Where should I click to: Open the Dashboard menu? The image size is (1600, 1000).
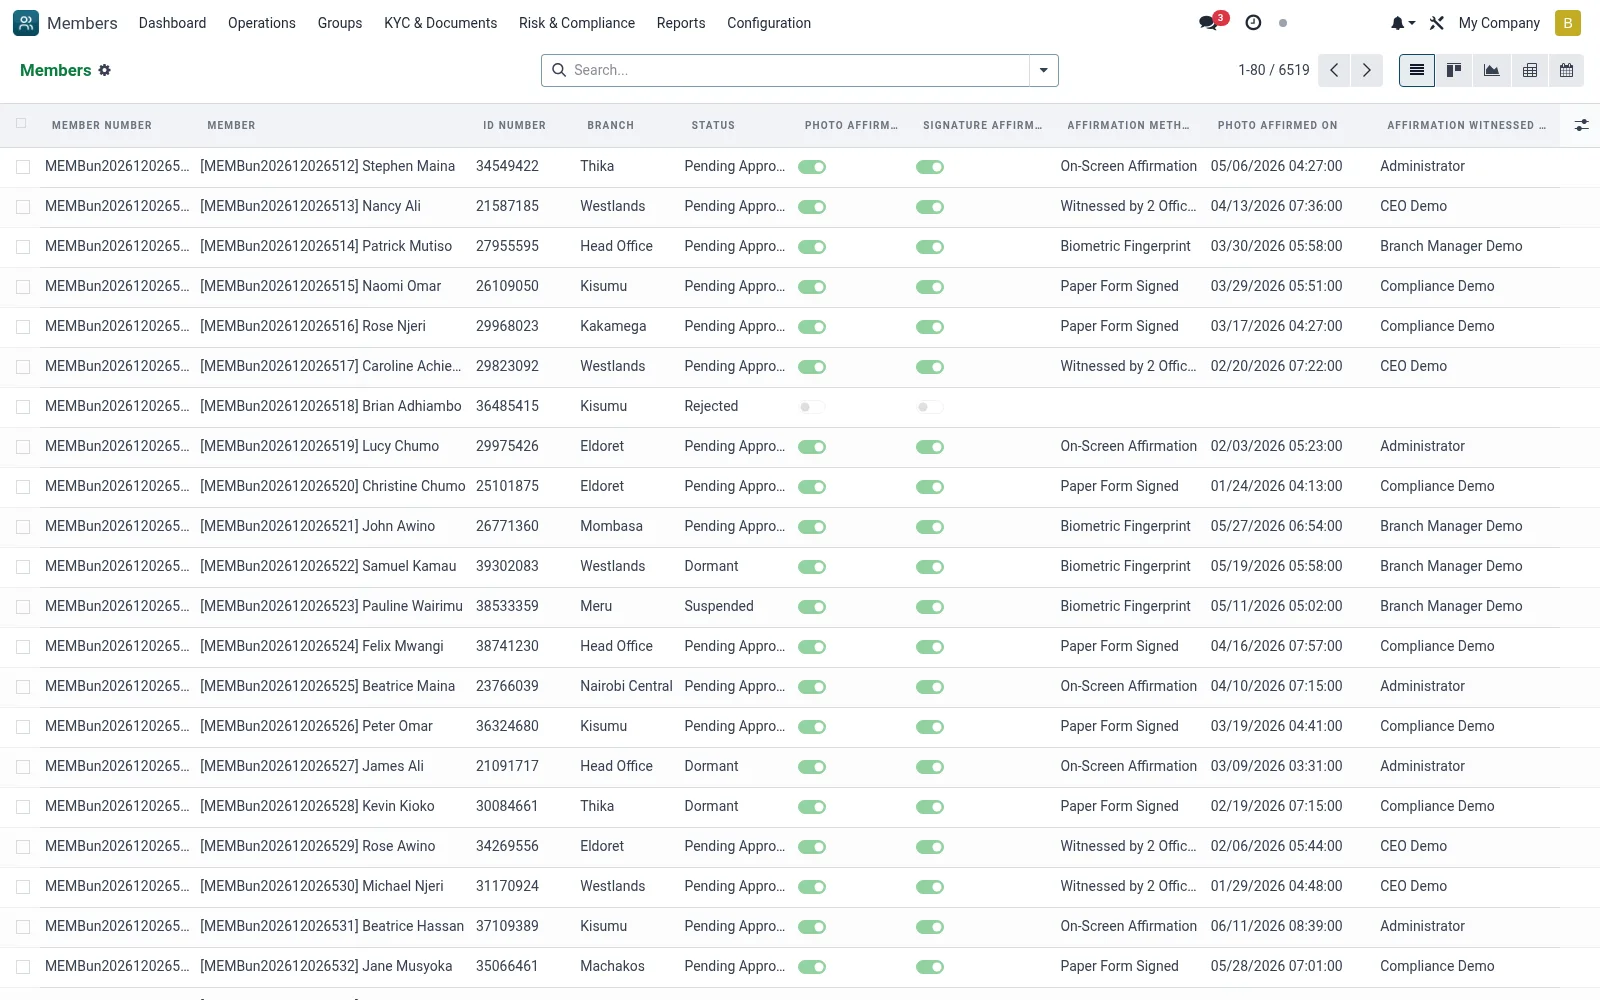pos(172,23)
